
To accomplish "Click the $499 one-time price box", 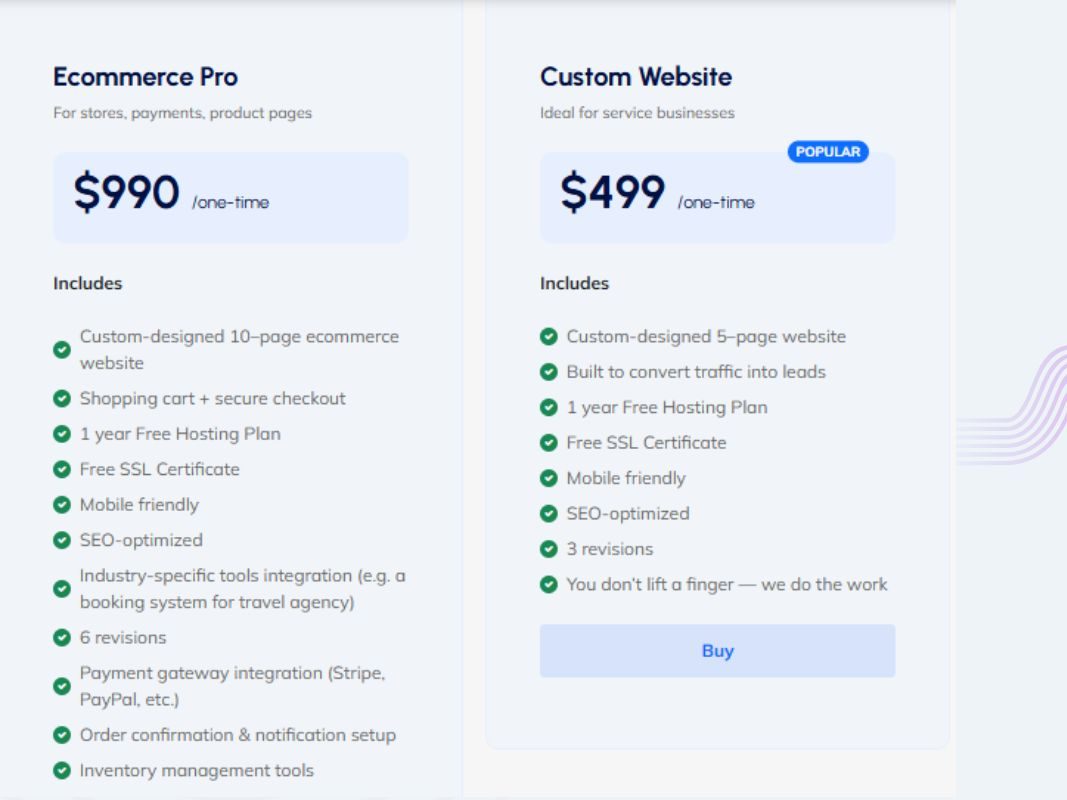I will 717,197.
